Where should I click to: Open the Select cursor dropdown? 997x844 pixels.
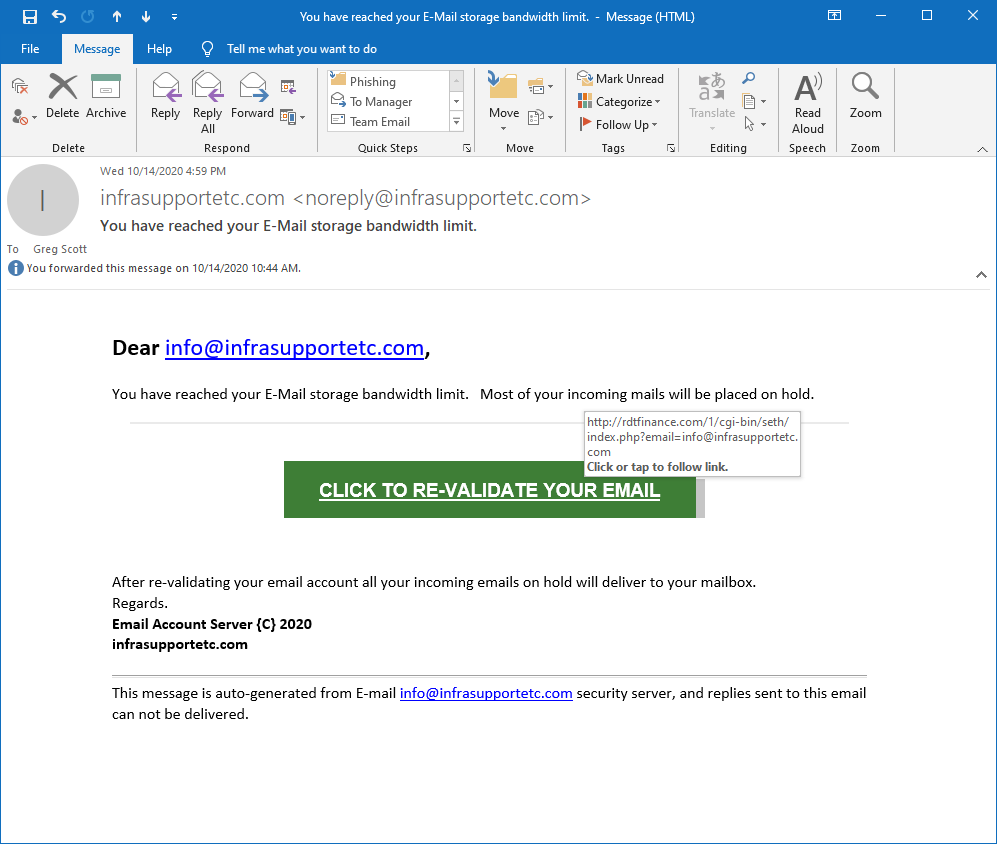click(x=754, y=125)
